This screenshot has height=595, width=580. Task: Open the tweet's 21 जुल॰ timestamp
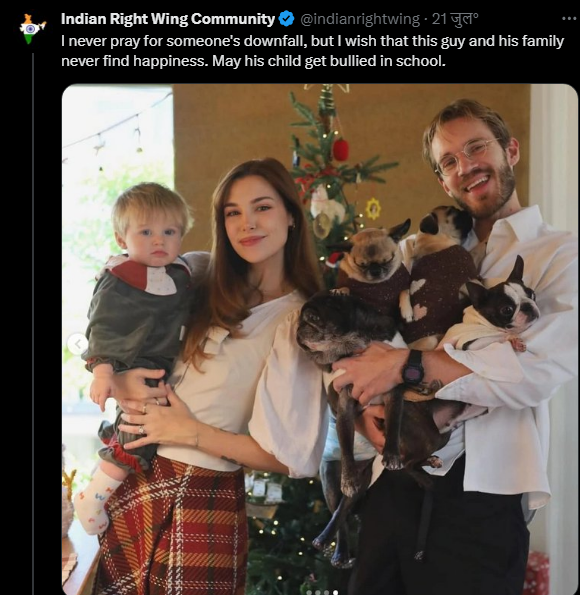[455, 19]
